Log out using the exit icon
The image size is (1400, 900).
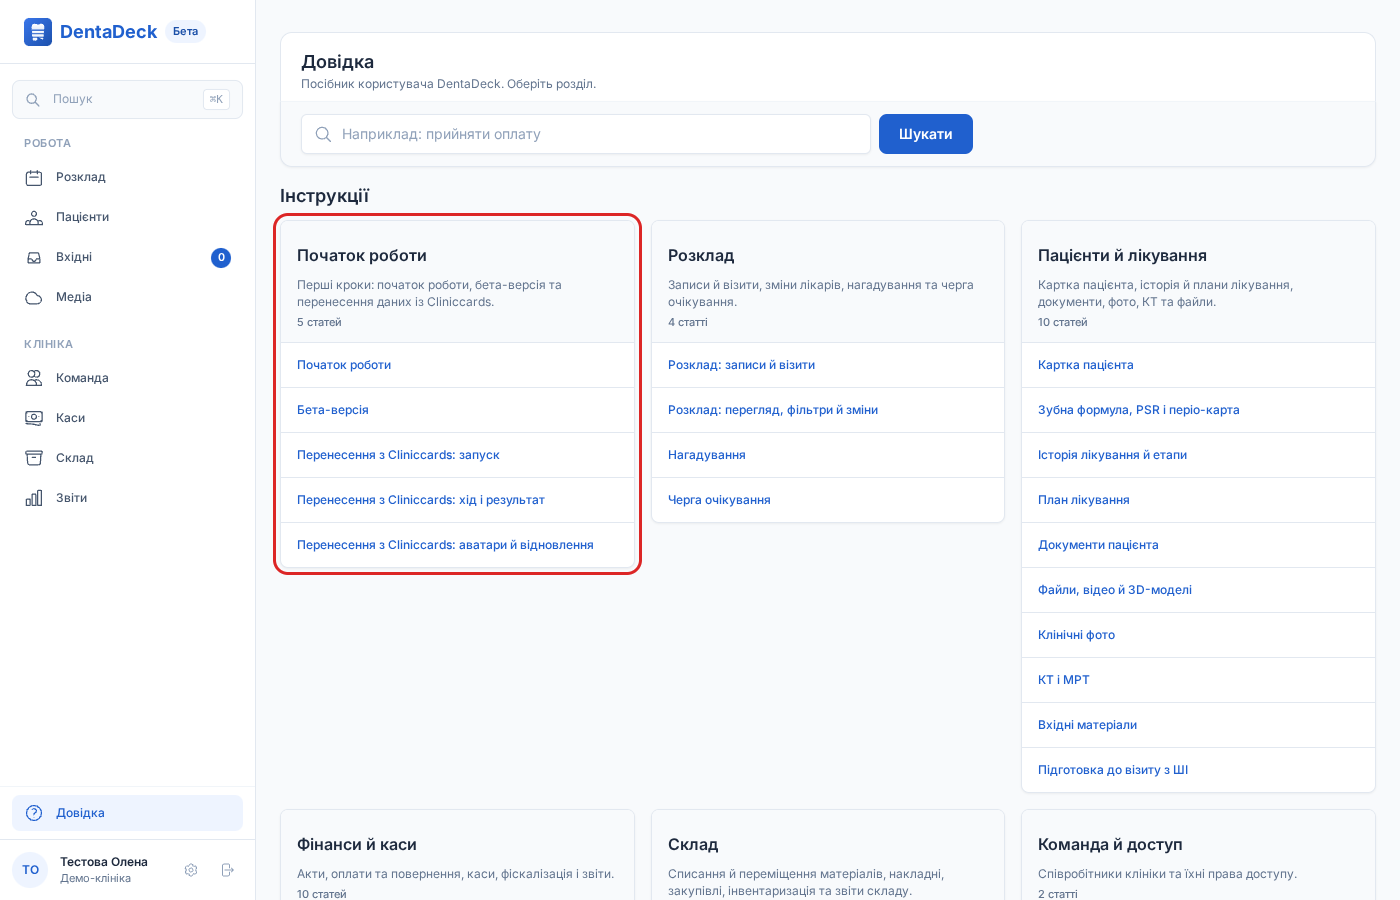click(227, 870)
